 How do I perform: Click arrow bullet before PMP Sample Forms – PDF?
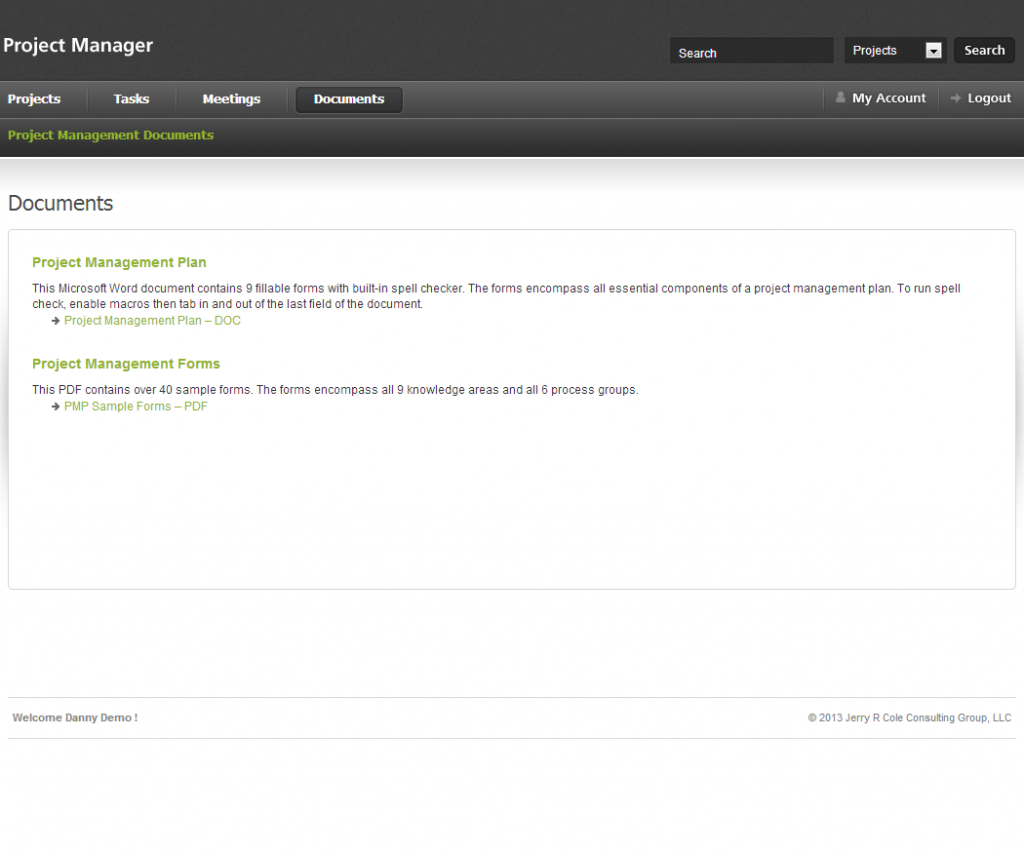point(56,407)
